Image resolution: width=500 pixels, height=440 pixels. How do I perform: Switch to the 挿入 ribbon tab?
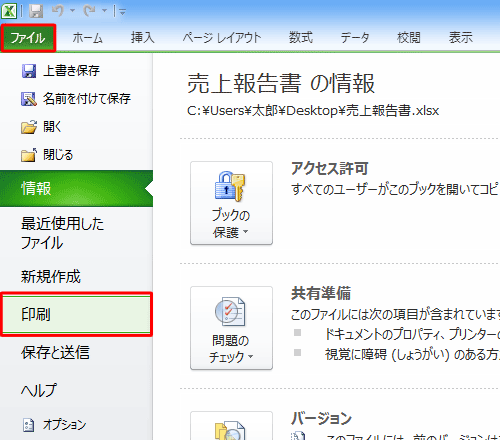pos(143,38)
